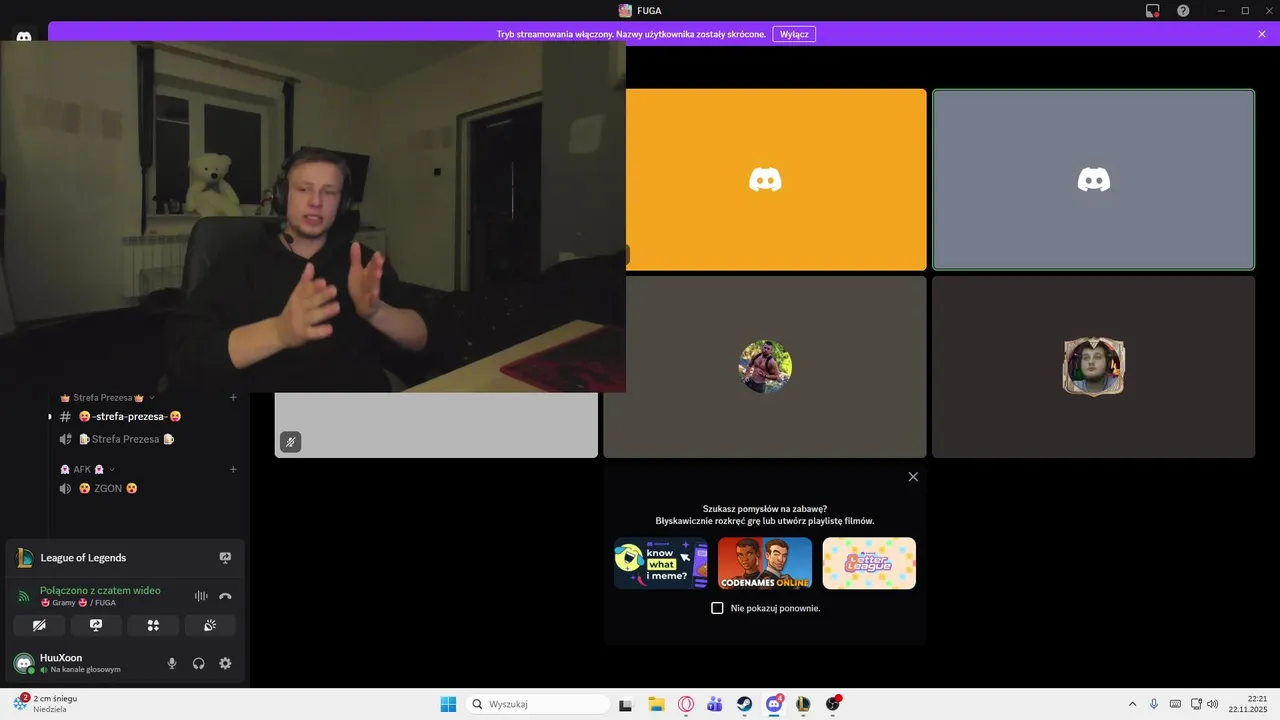Add channel to AFK category
Image resolution: width=1280 pixels, height=720 pixels.
click(233, 469)
